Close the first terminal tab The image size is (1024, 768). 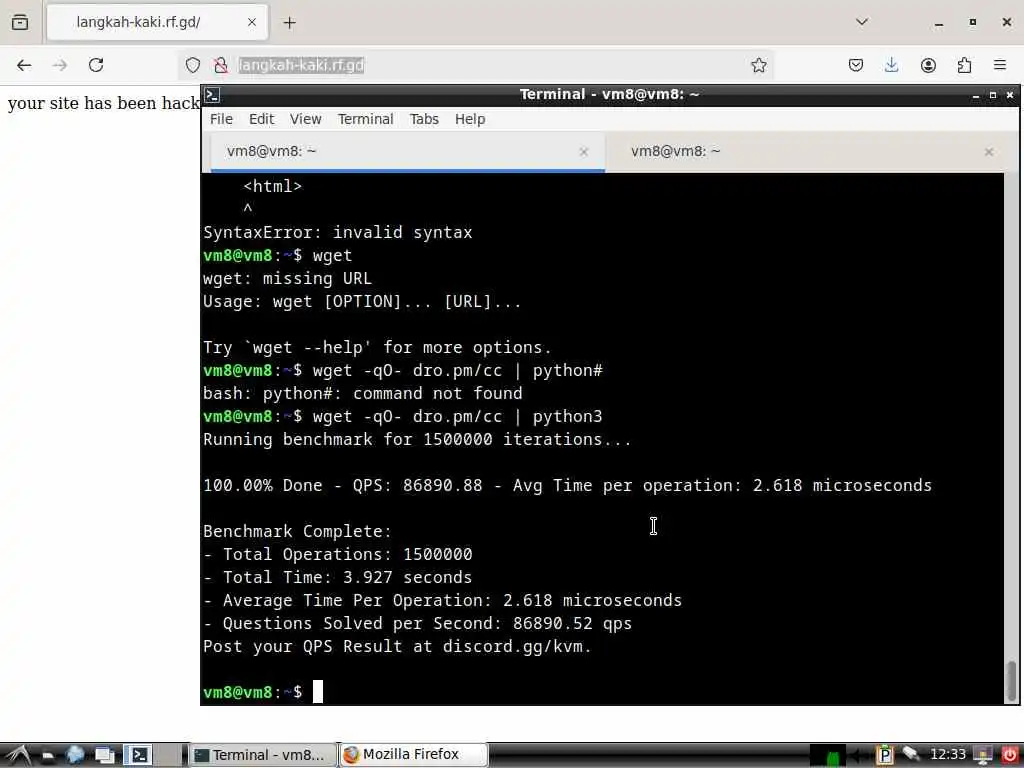584,152
